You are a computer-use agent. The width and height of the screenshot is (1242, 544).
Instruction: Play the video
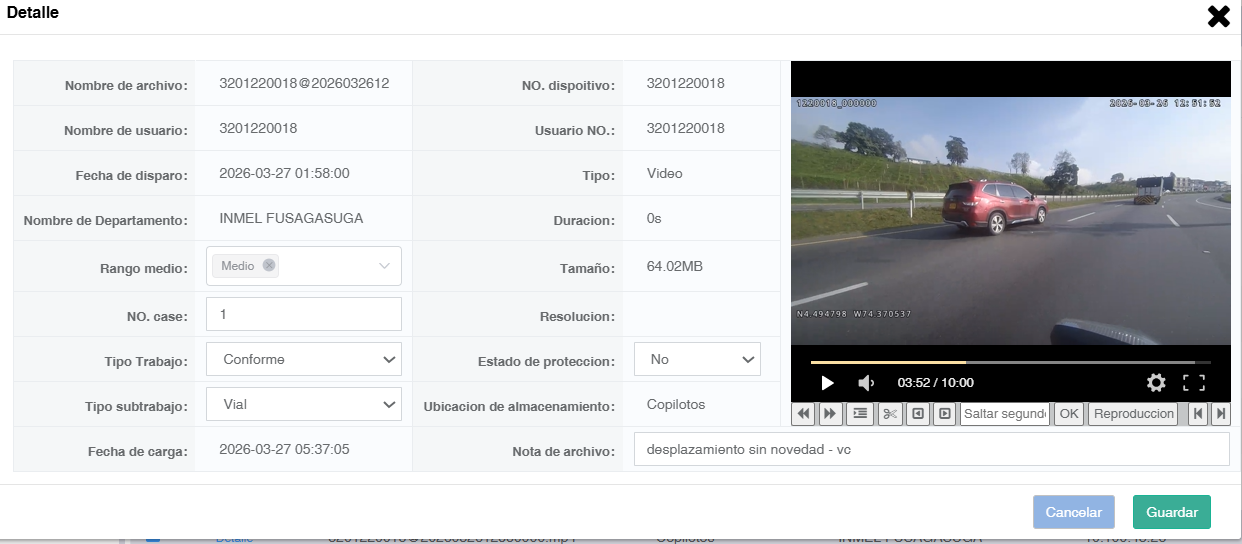tap(827, 382)
